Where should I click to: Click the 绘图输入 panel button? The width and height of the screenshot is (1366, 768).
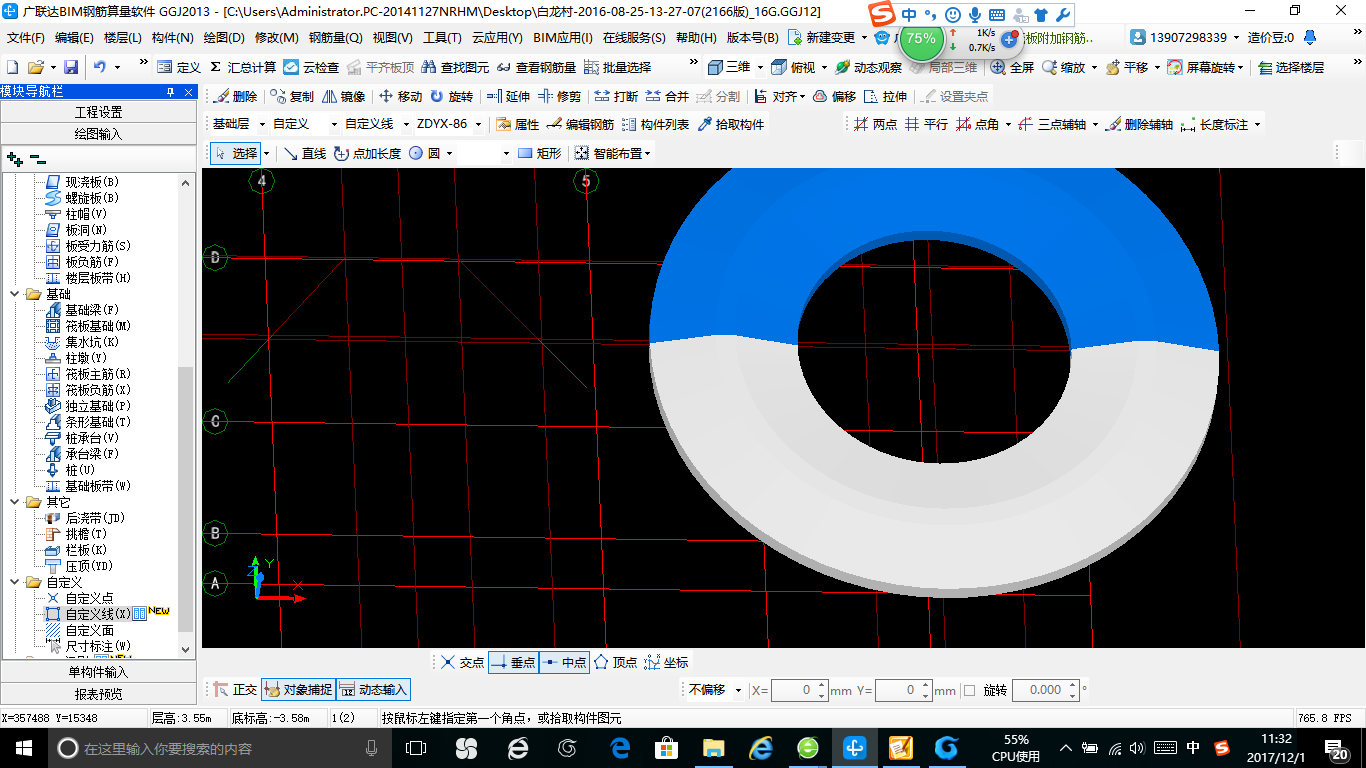[99, 134]
